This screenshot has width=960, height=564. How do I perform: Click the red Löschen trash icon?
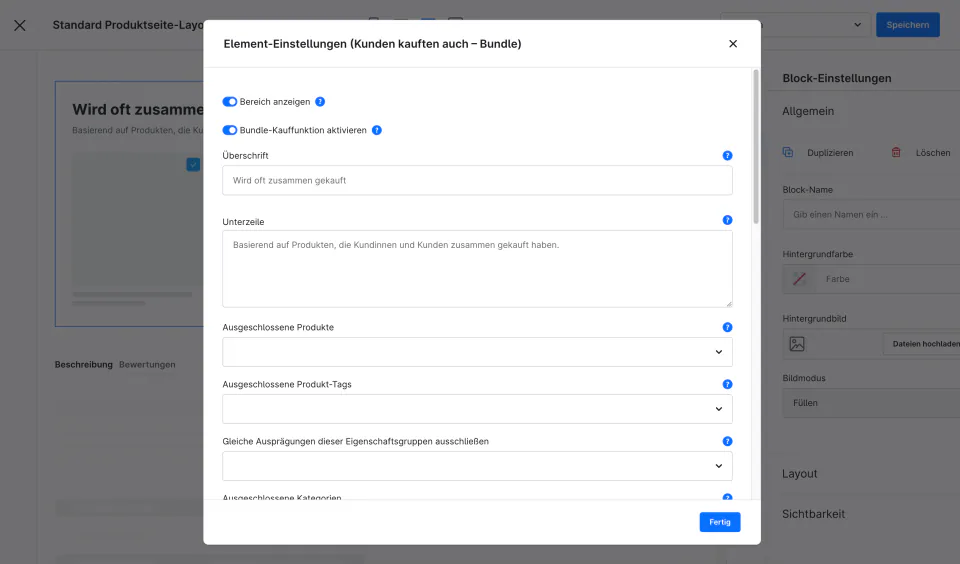coord(896,152)
